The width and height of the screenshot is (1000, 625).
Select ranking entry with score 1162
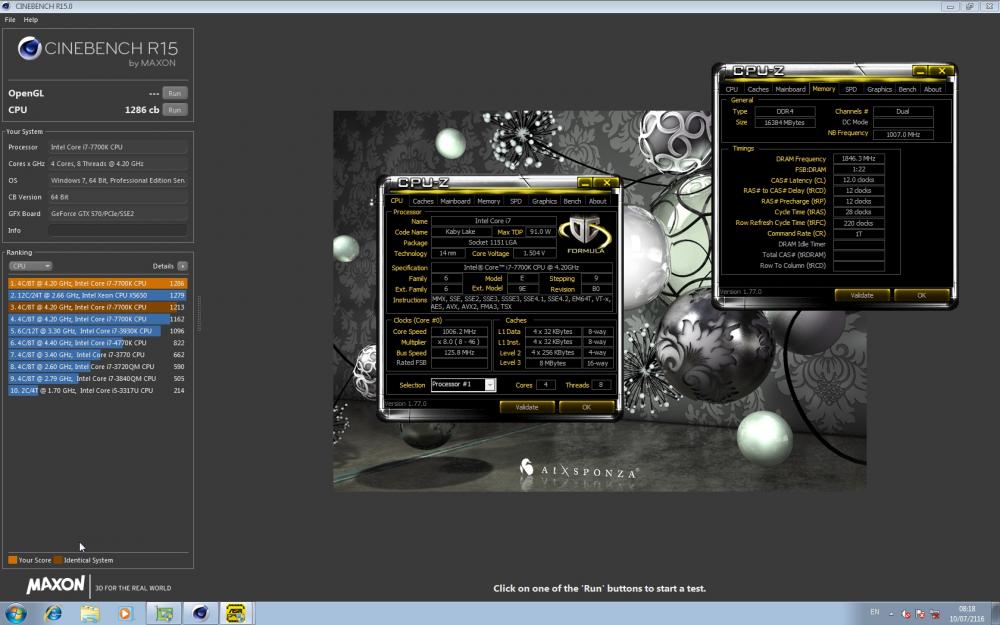(98, 319)
